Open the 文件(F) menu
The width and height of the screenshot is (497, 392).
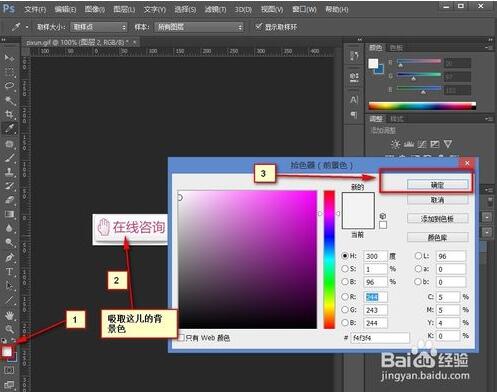(x=35, y=9)
